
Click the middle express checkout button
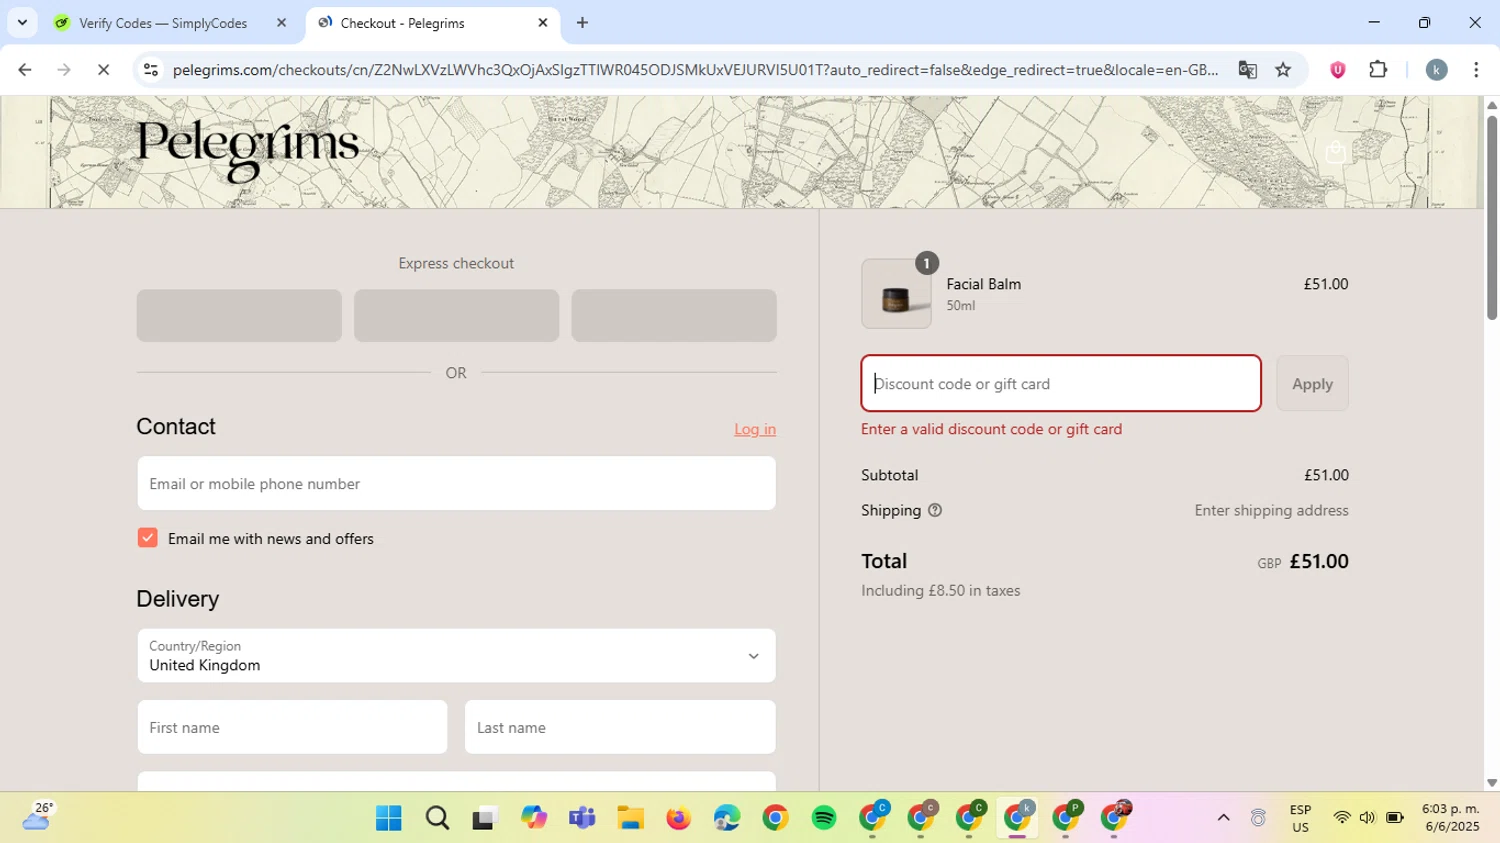pyautogui.click(x=456, y=316)
